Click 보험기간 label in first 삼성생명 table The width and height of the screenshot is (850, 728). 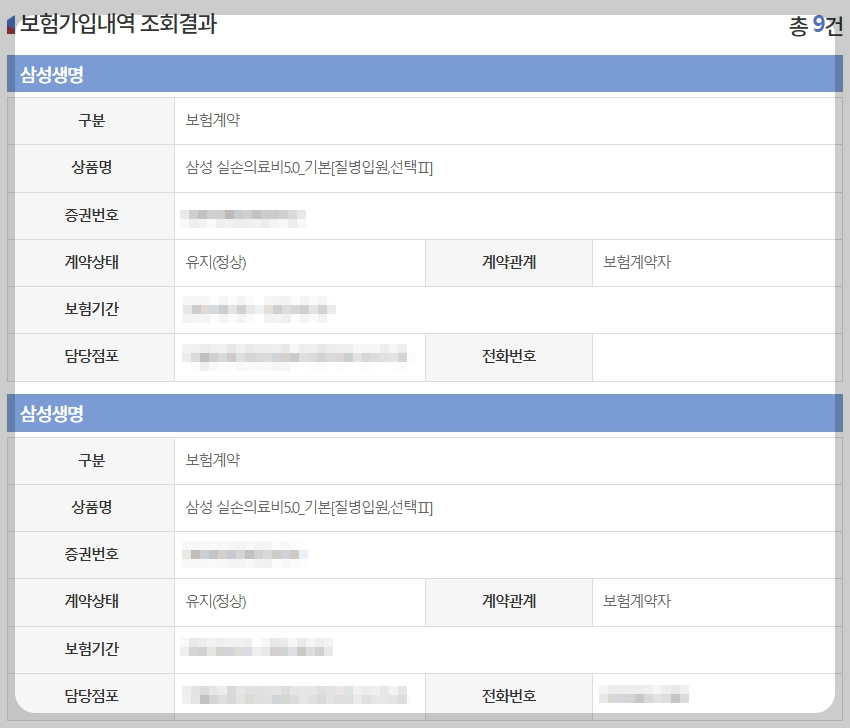(x=92, y=309)
